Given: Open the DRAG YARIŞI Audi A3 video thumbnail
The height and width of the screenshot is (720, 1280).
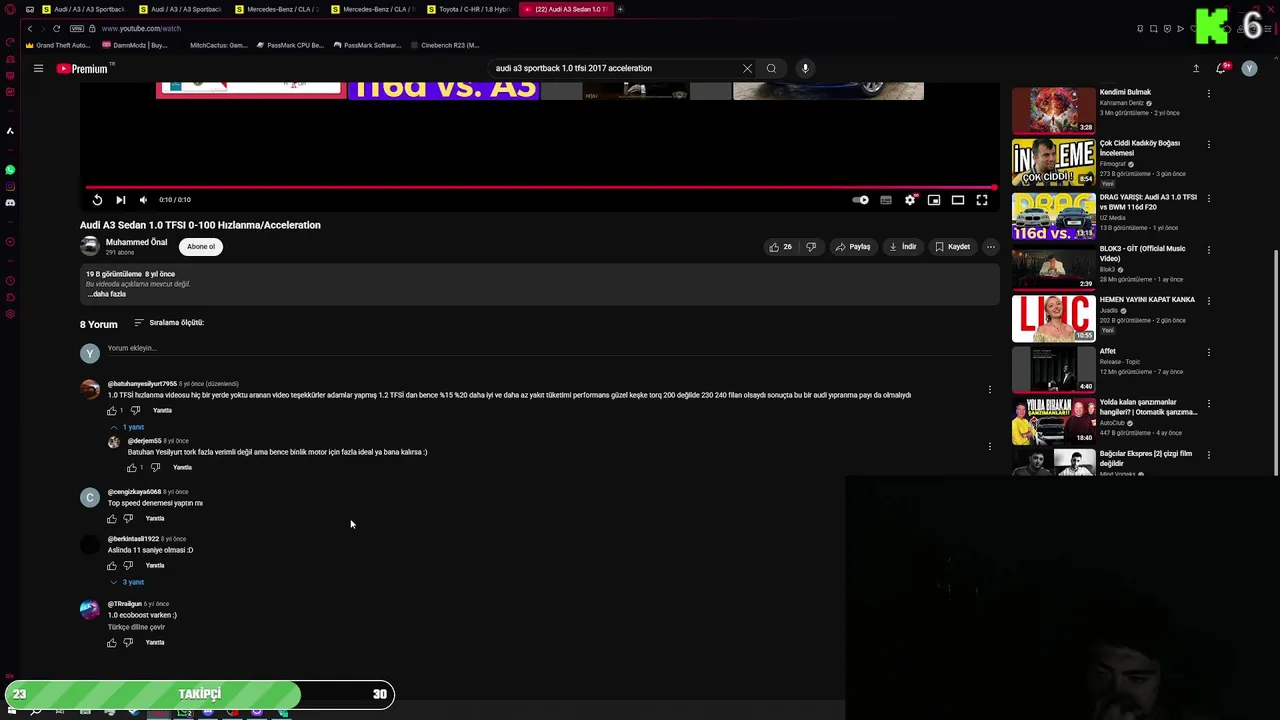Looking at the screenshot, I should [x=1053, y=216].
